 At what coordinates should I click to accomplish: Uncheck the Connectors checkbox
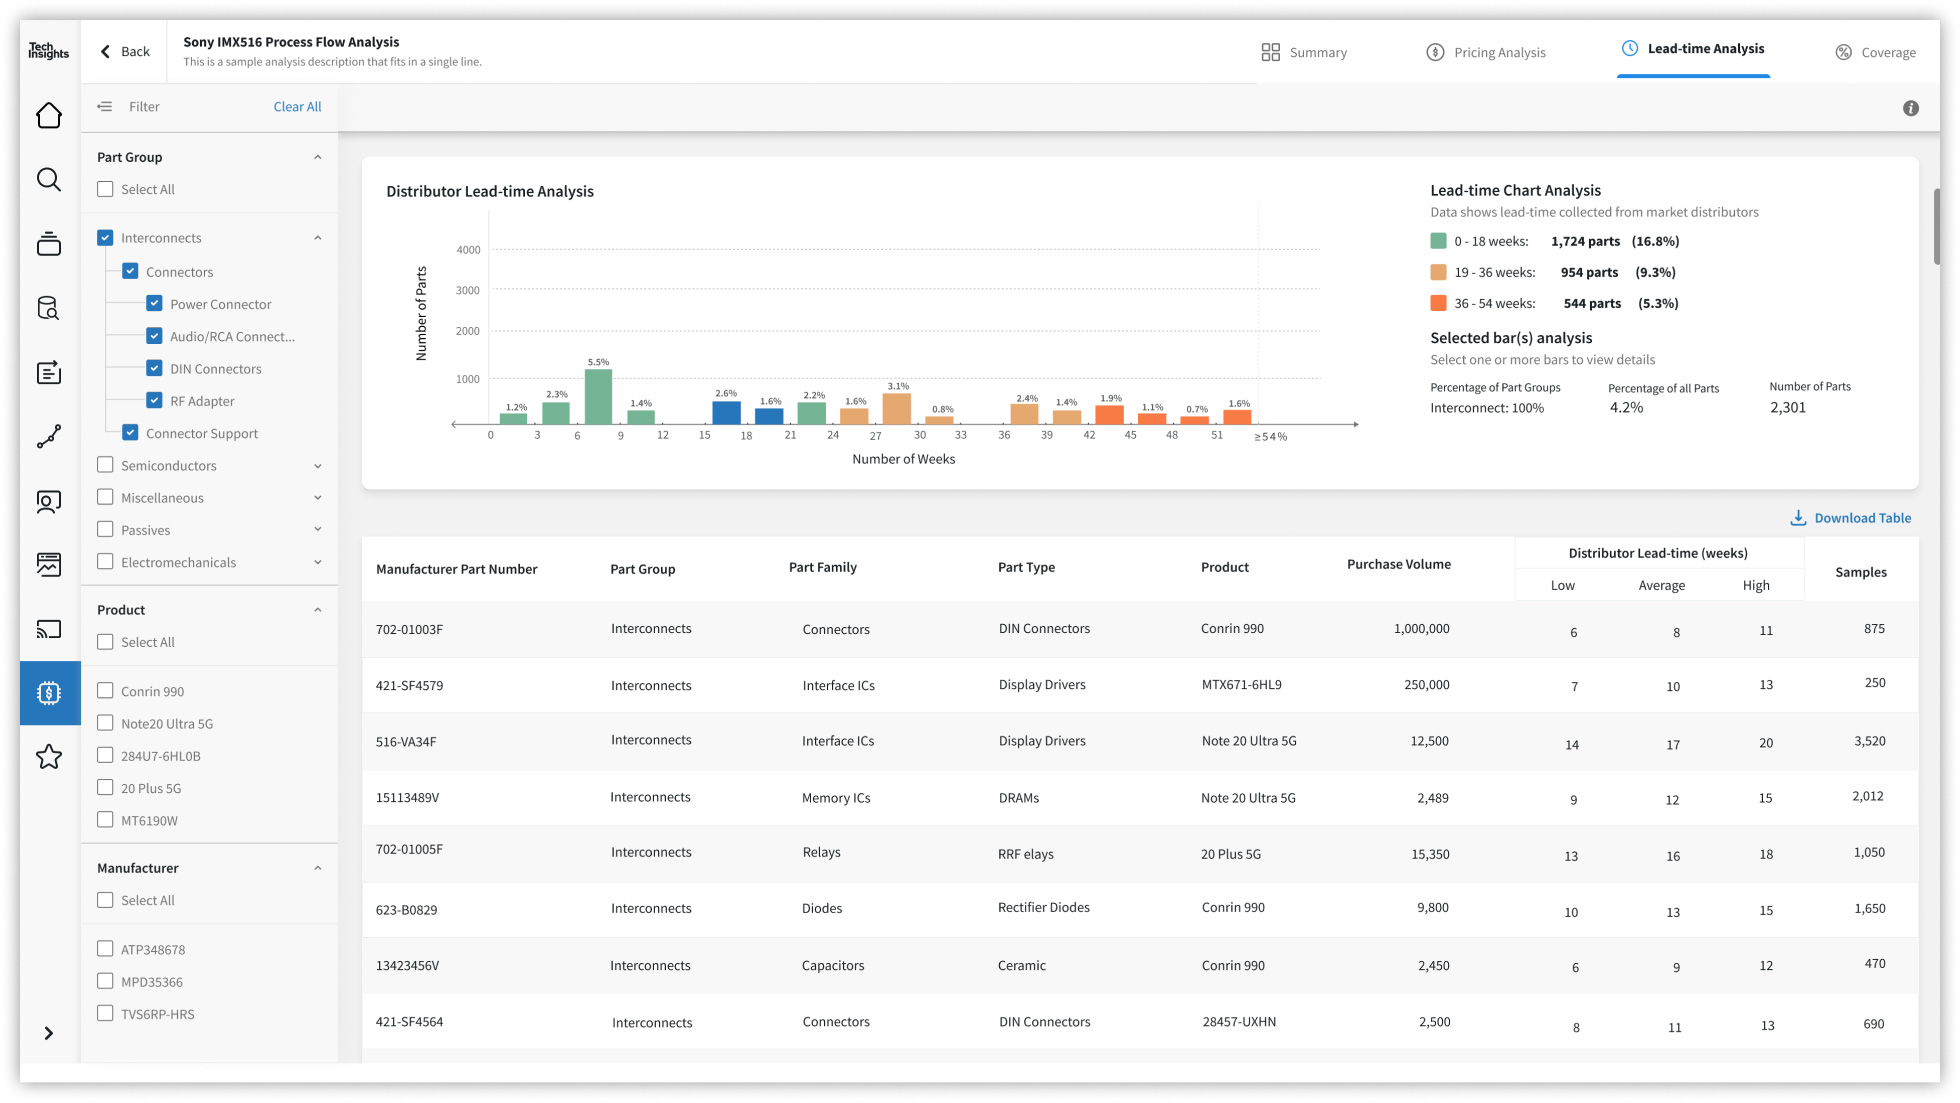[130, 271]
